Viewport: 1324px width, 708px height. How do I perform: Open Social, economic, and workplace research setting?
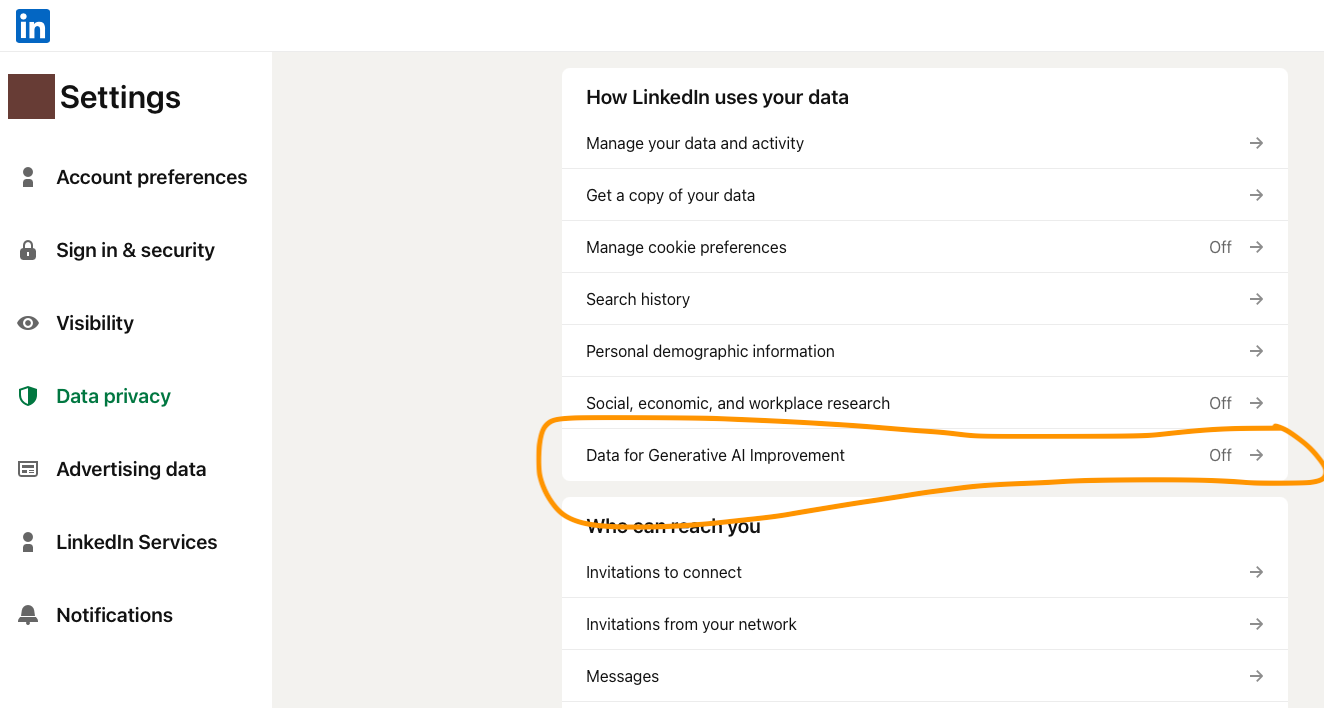tap(737, 403)
